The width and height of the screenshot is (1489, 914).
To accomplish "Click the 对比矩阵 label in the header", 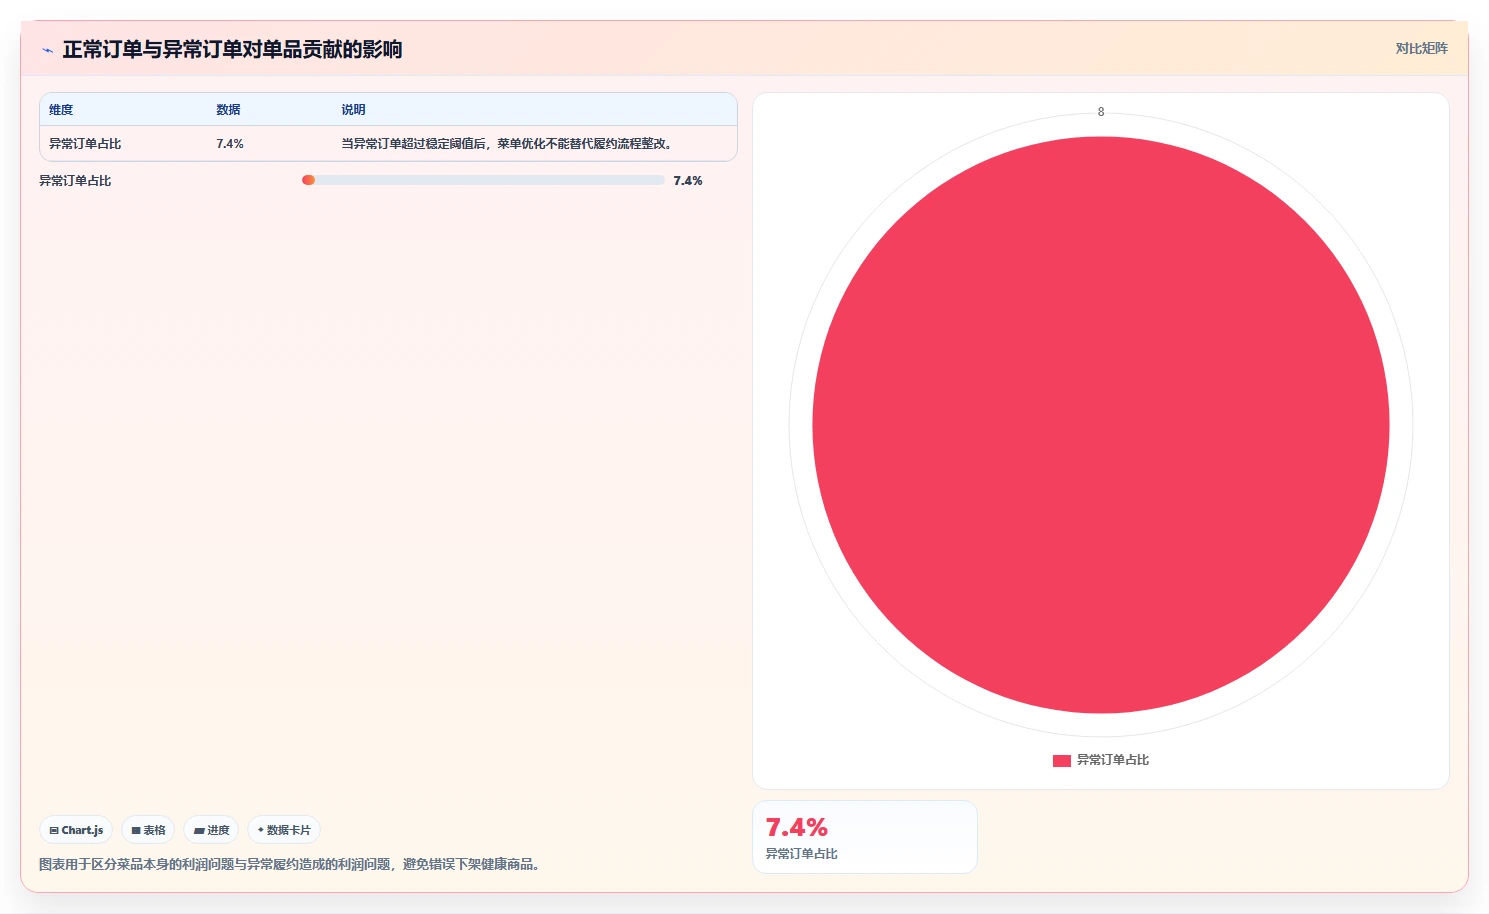I will [1421, 48].
